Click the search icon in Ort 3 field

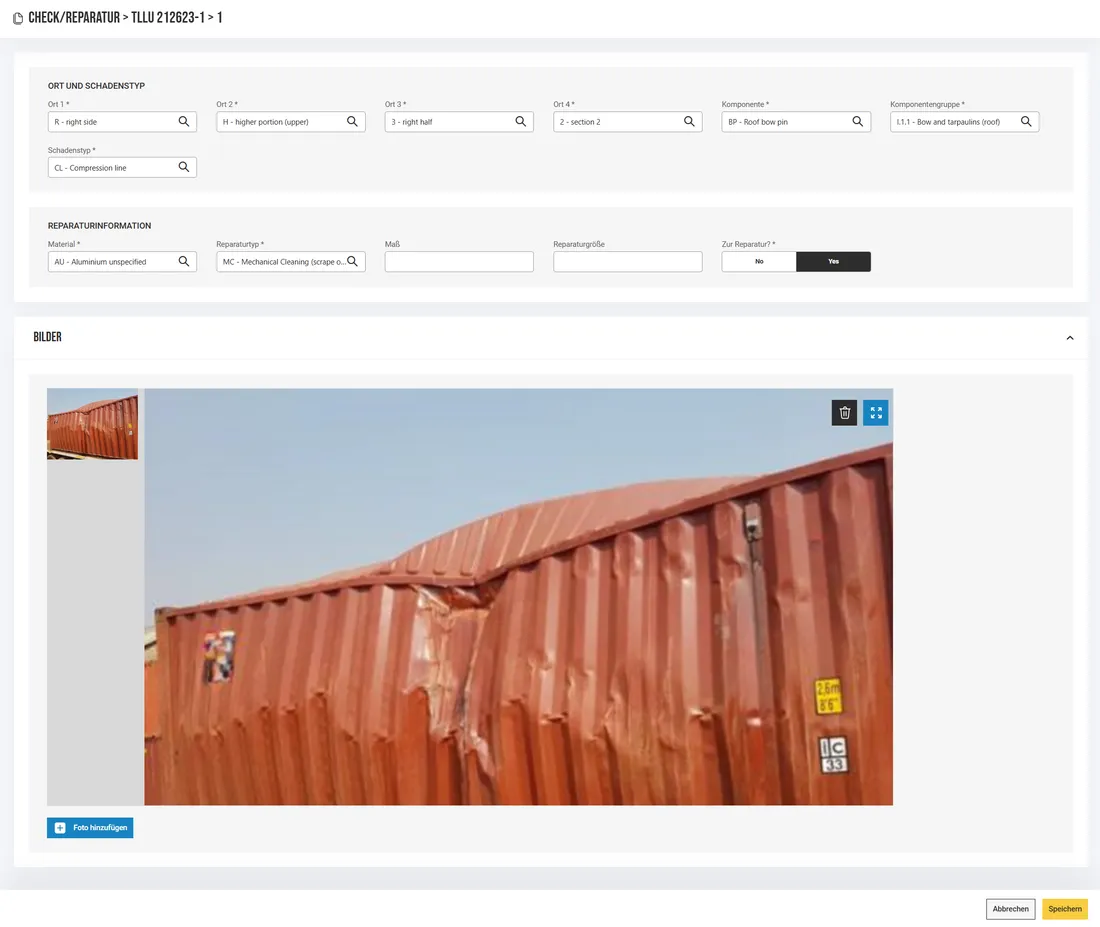point(521,121)
